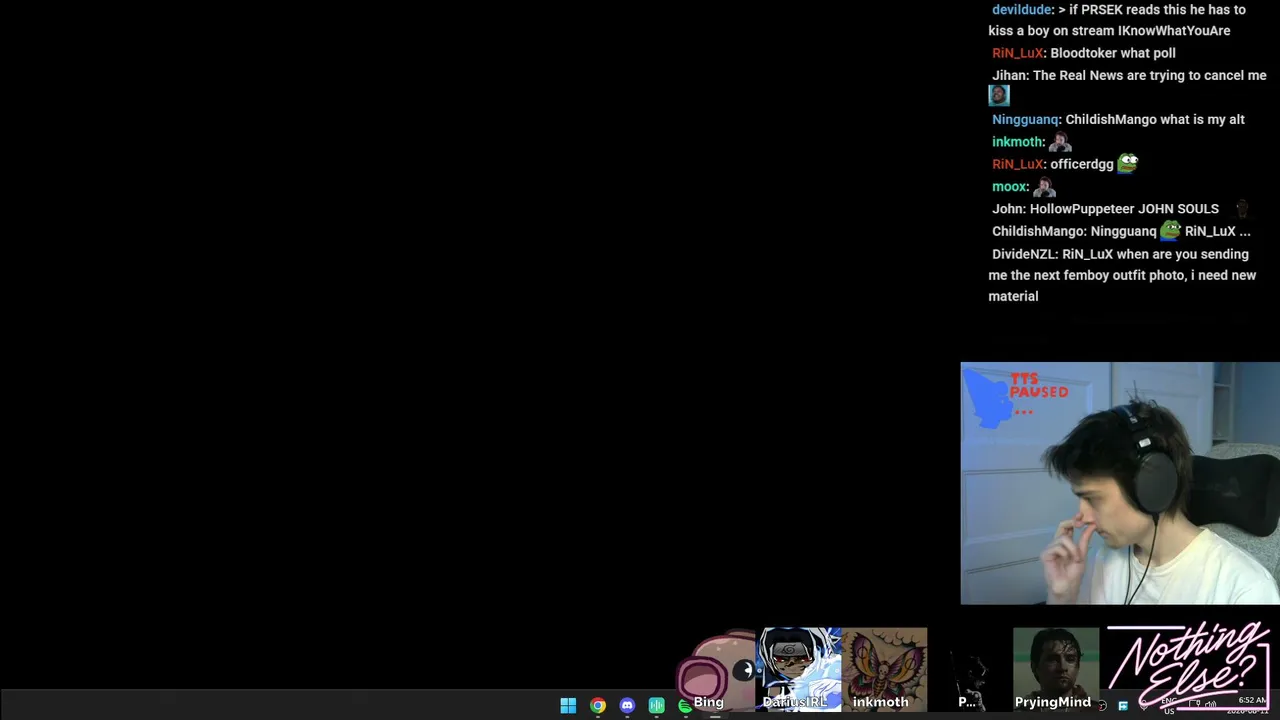
Task: Click the moox username in chat
Action: [1008, 187]
